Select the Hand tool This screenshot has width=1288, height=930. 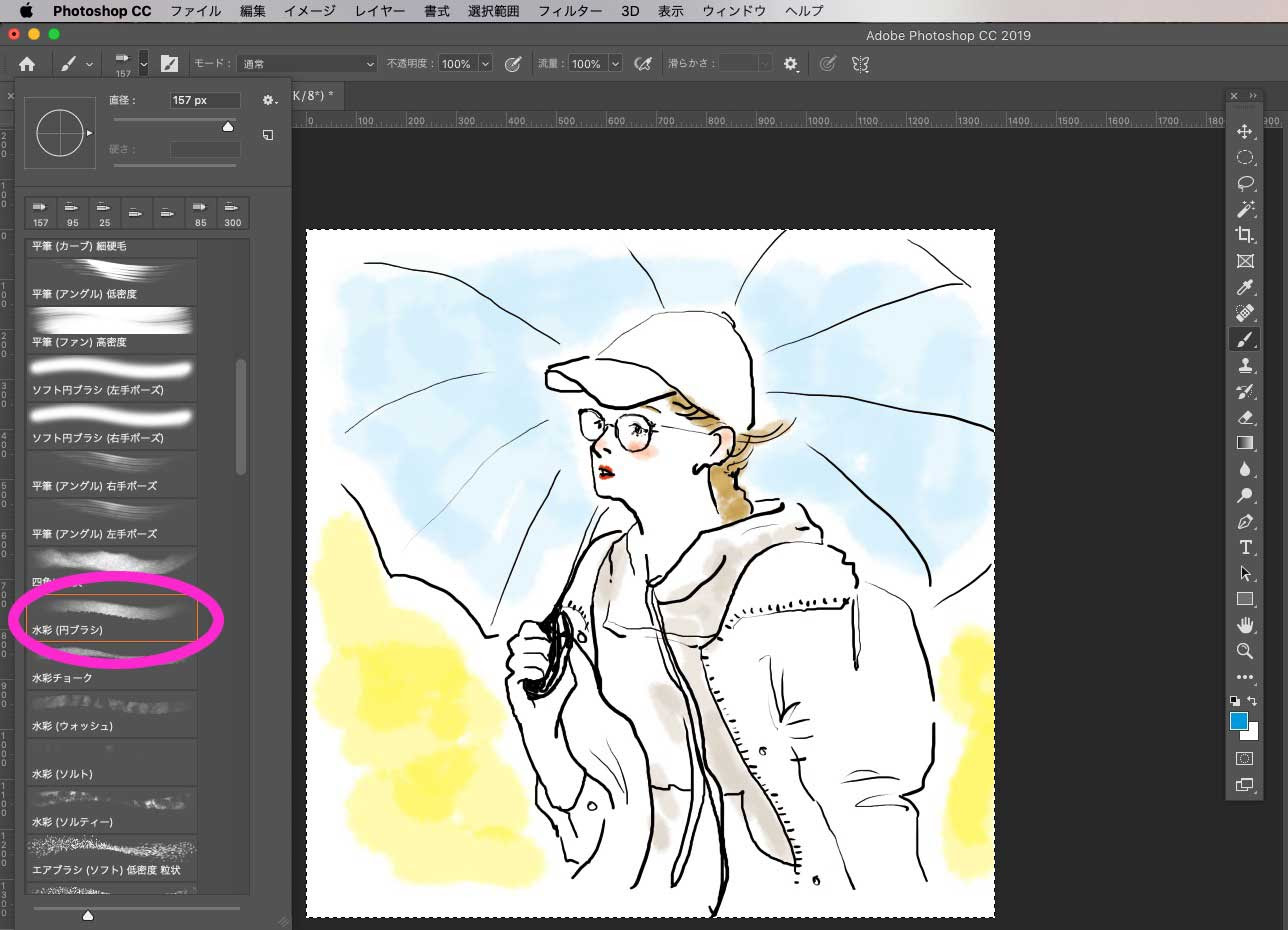pos(1245,625)
